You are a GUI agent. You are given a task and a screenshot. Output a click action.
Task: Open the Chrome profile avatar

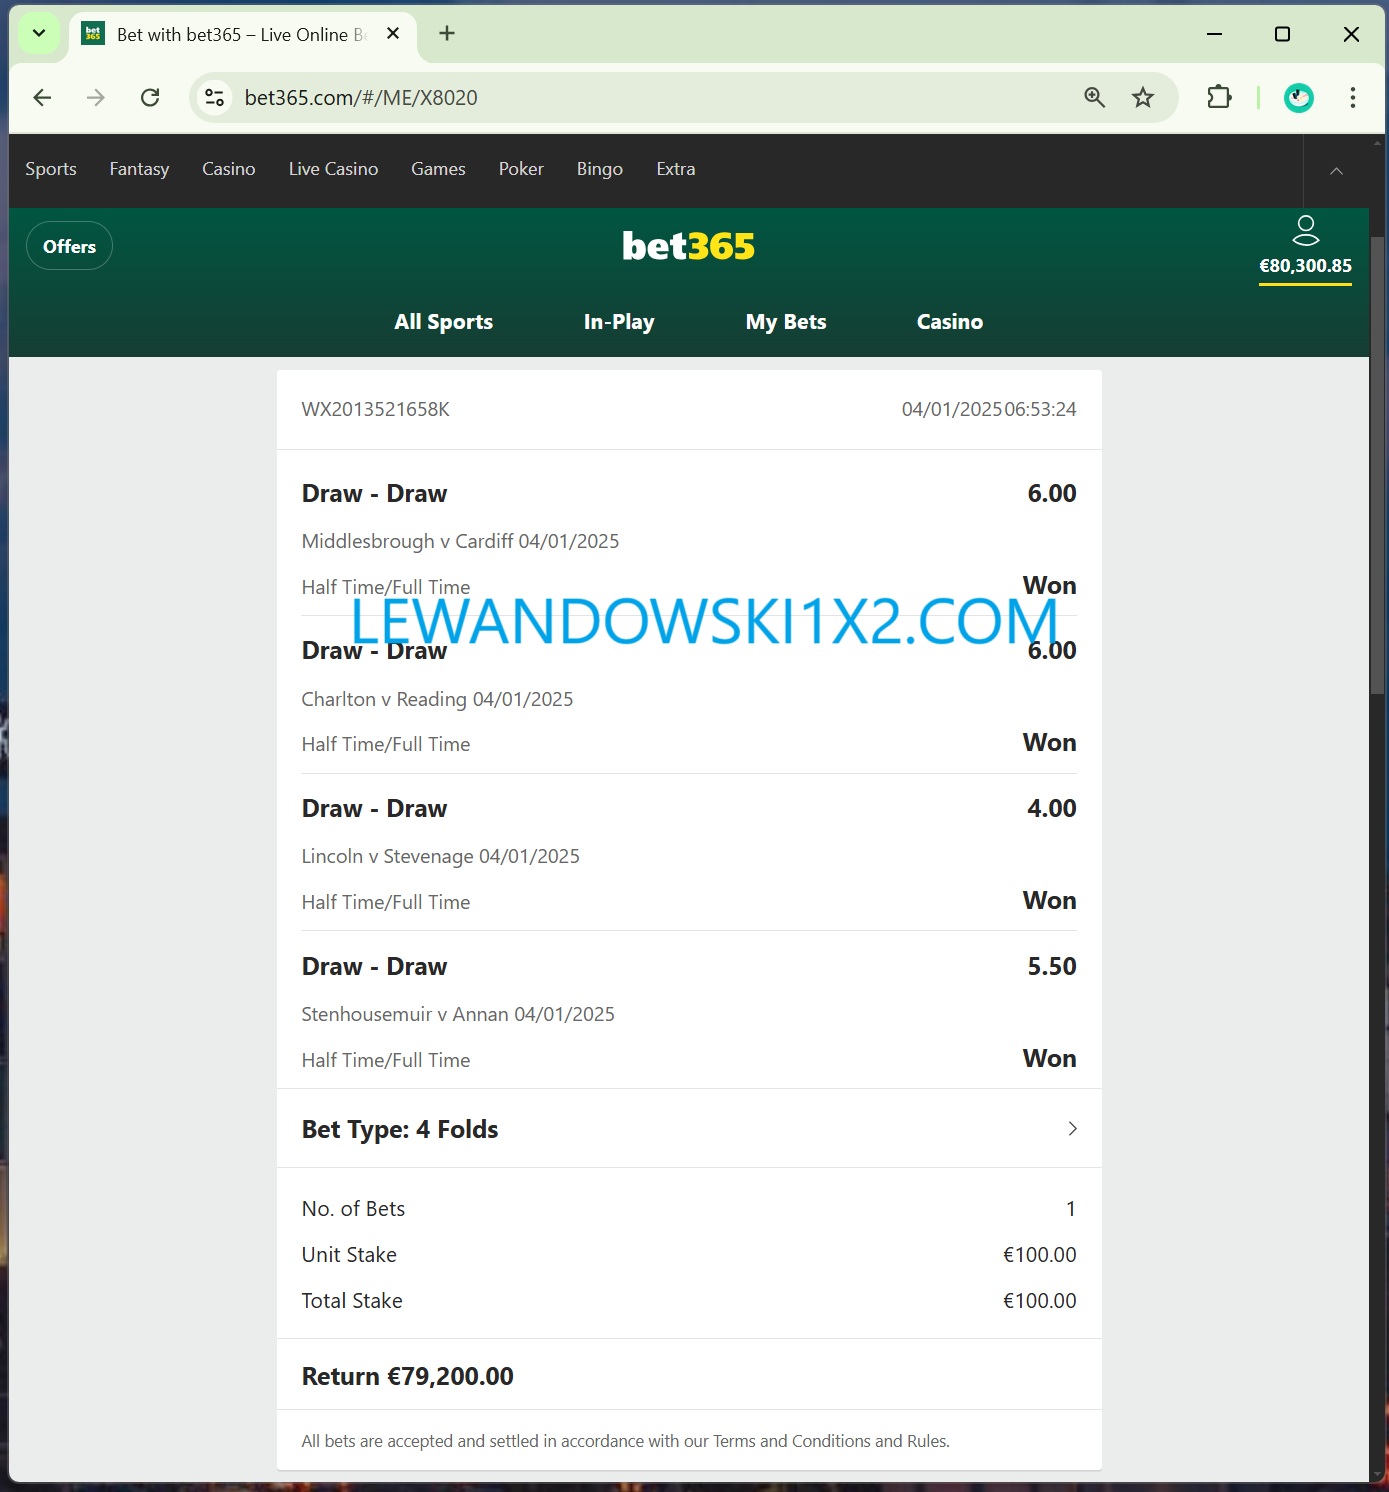pos(1299,97)
